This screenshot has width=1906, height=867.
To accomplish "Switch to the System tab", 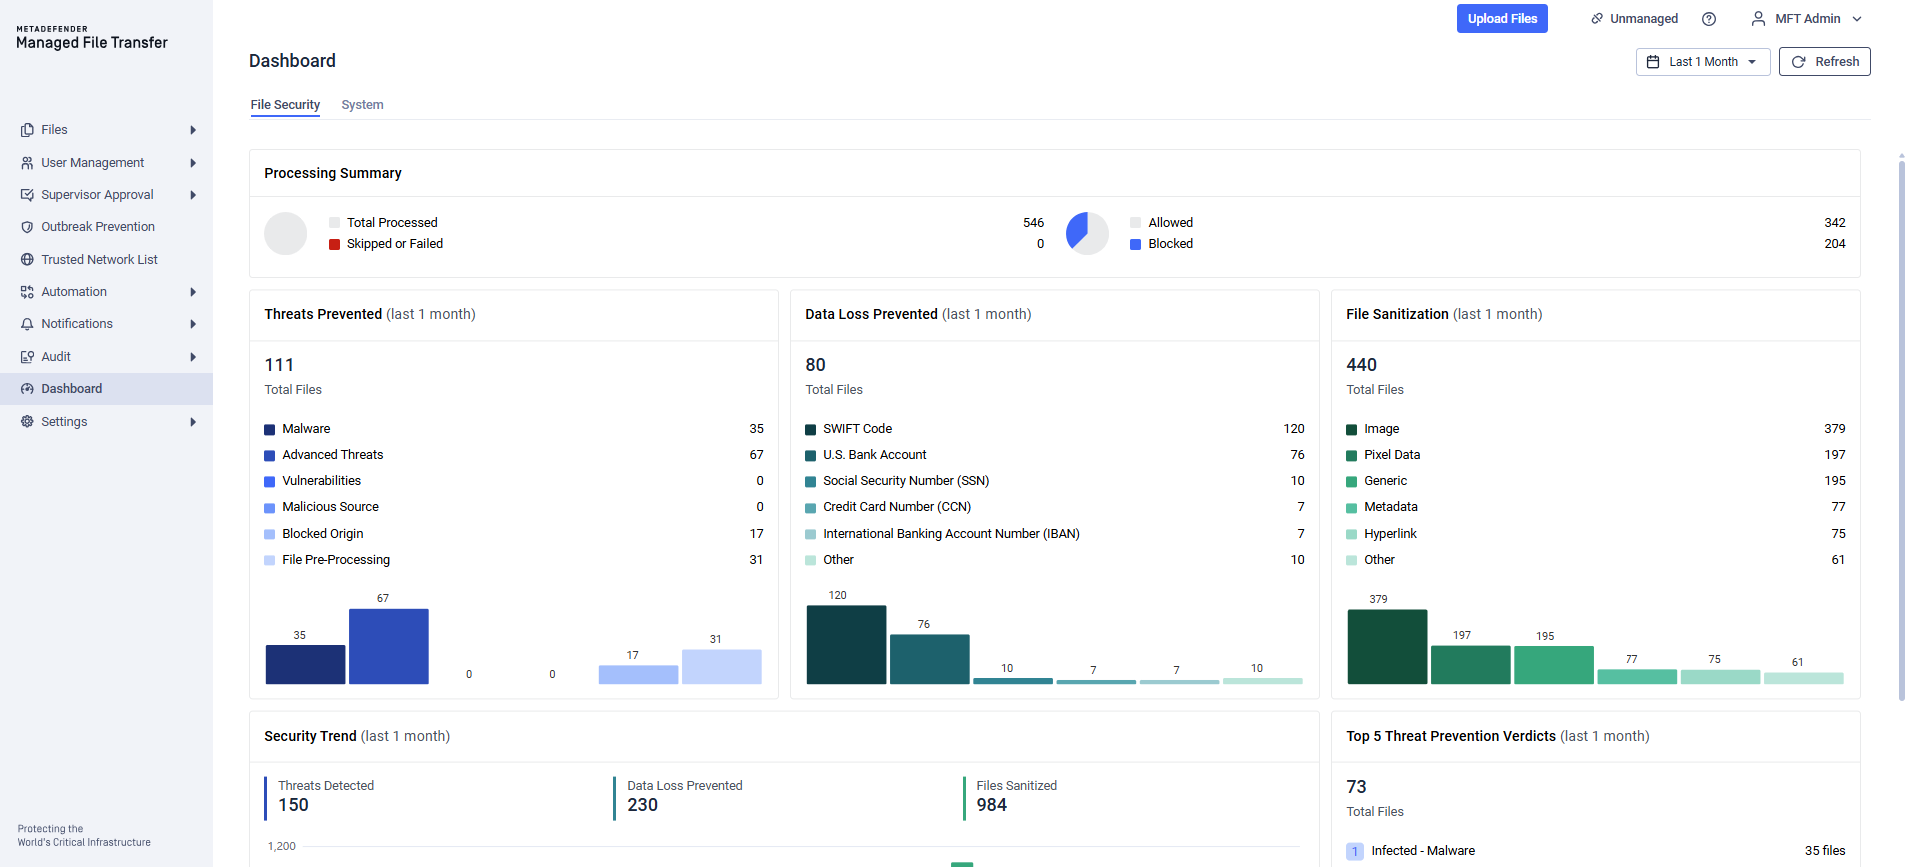I will pyautogui.click(x=362, y=105).
